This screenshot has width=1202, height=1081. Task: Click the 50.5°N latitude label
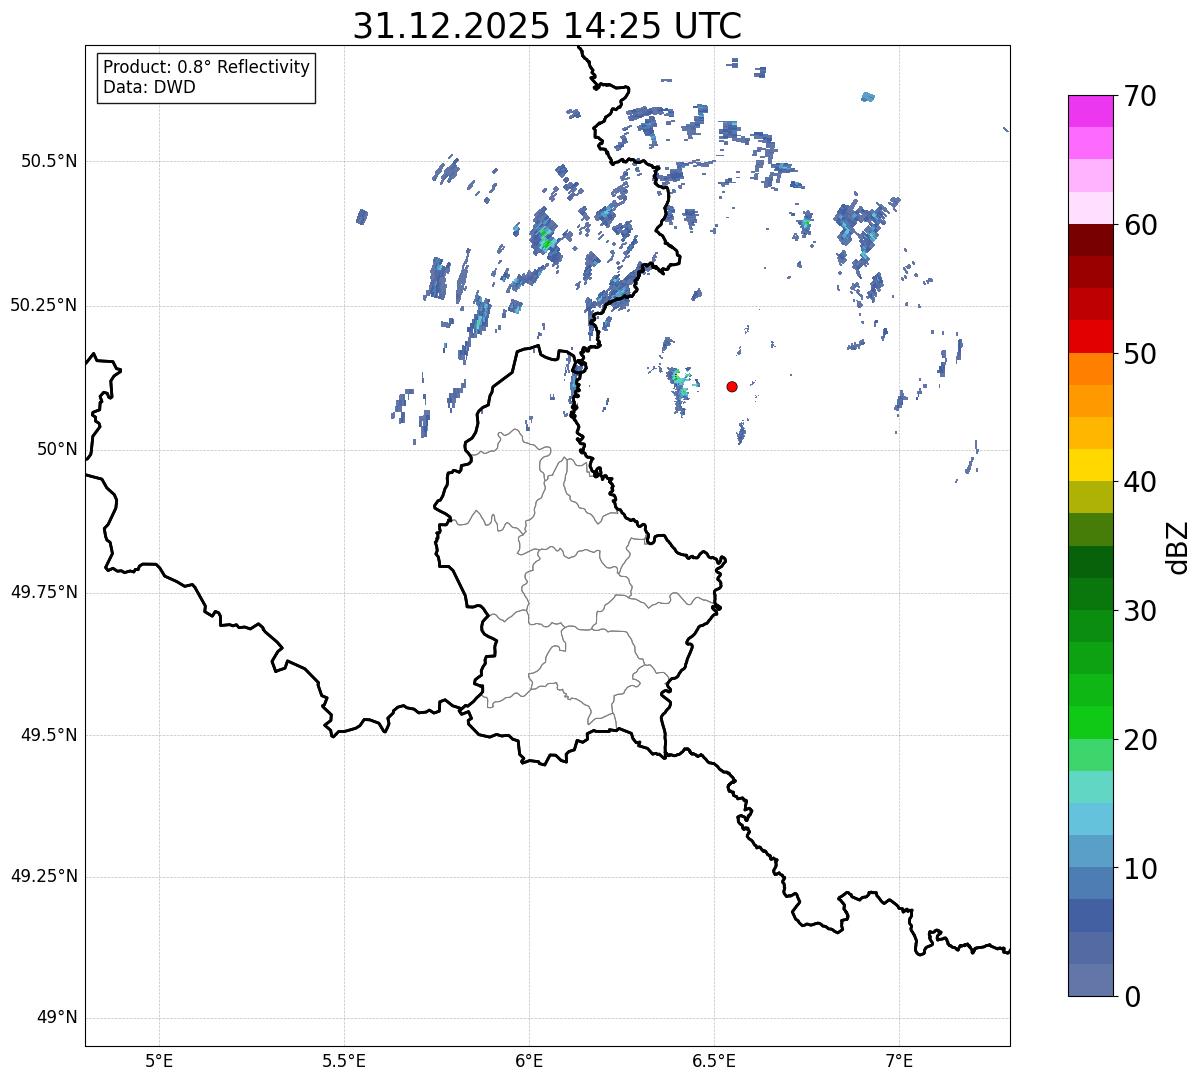(49, 161)
